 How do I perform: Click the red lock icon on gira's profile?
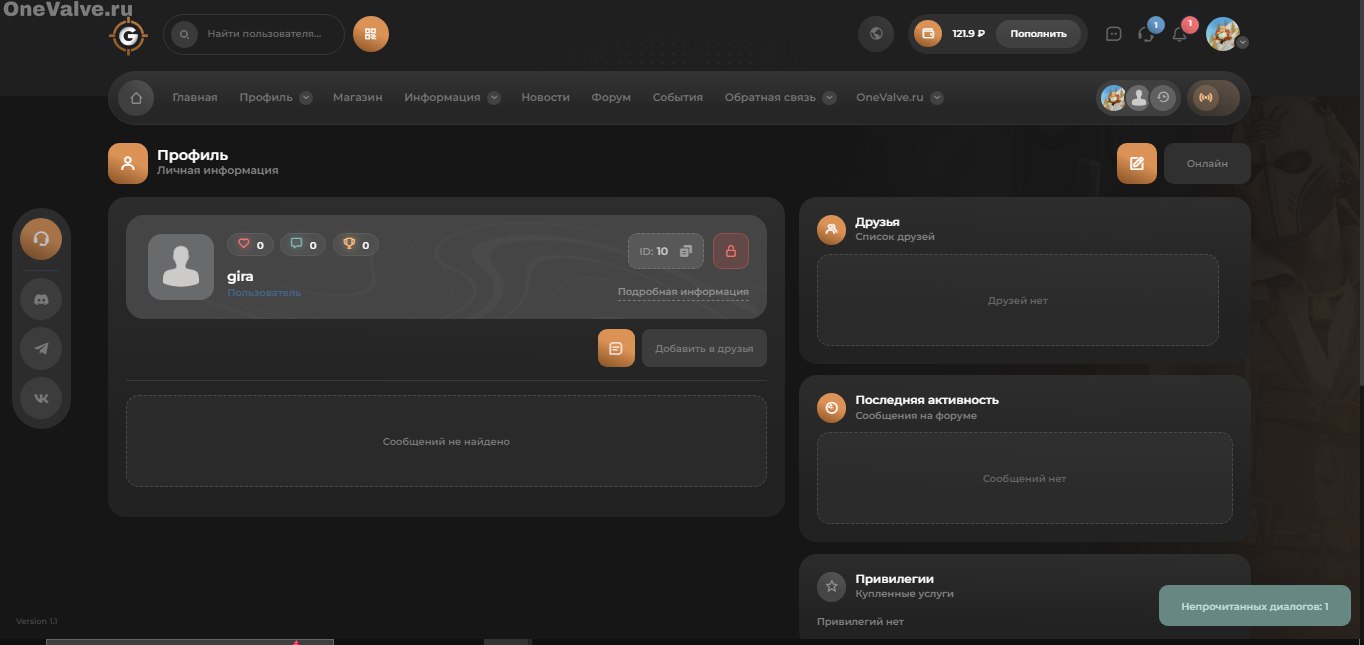[730, 251]
